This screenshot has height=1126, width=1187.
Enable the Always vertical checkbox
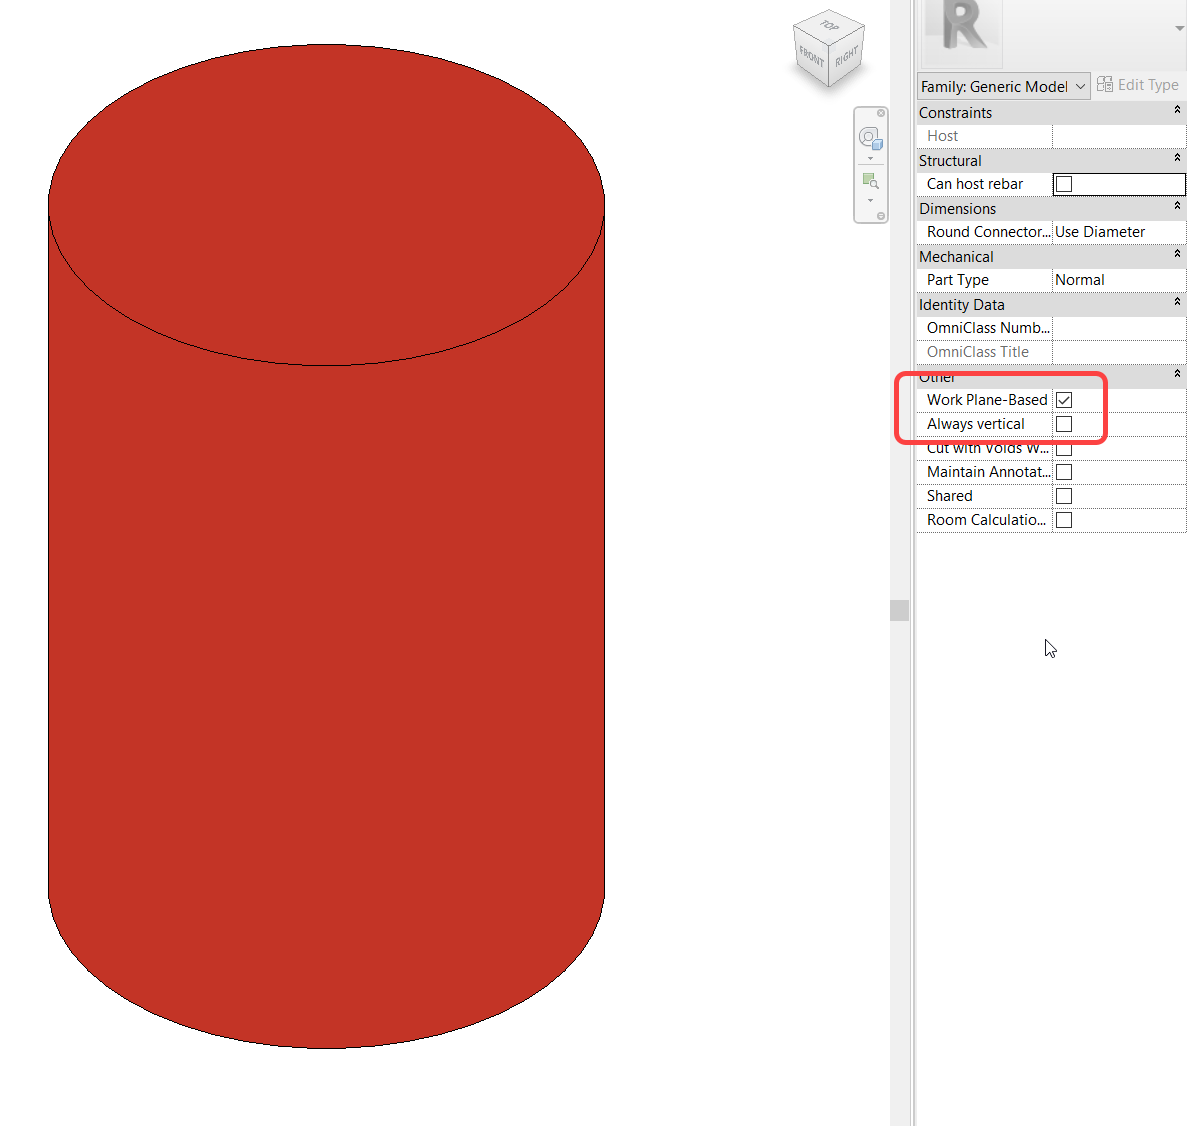pos(1063,423)
